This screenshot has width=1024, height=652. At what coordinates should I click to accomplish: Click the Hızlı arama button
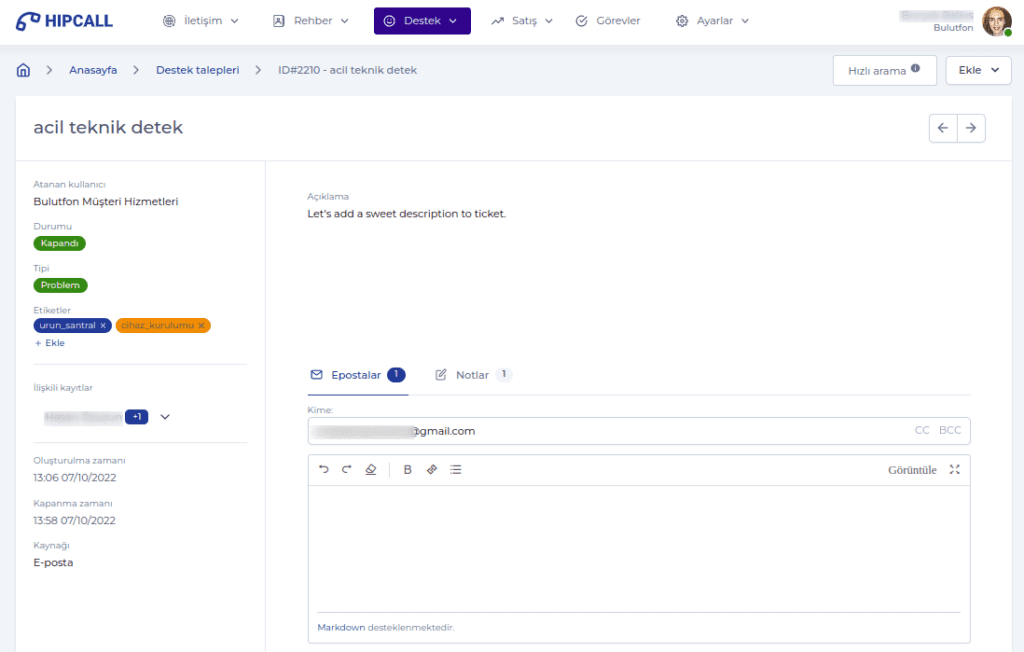884,70
